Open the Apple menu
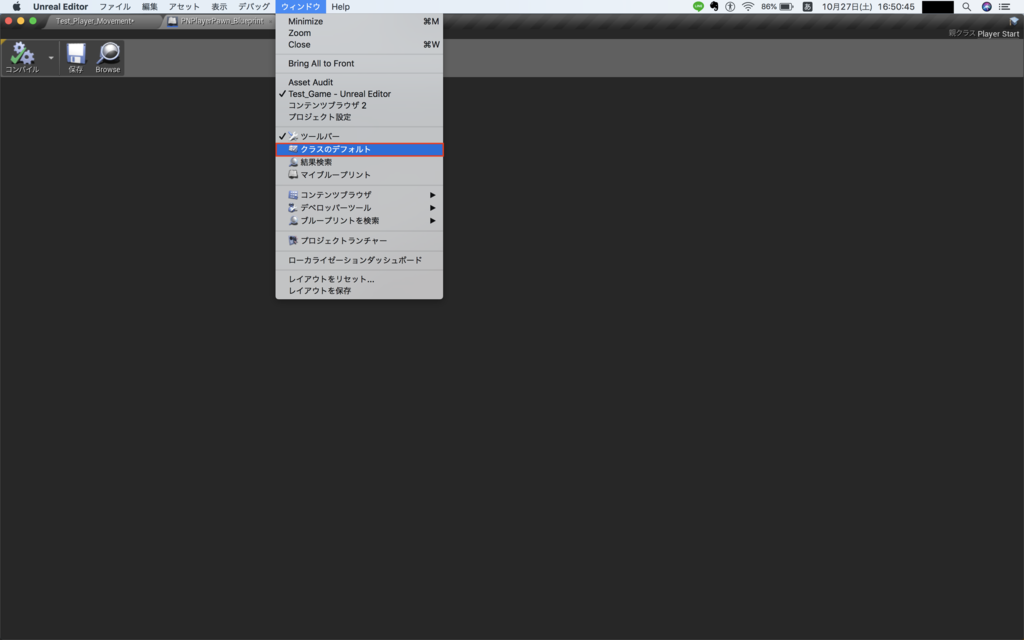This screenshot has width=1024, height=640. click(x=16, y=7)
